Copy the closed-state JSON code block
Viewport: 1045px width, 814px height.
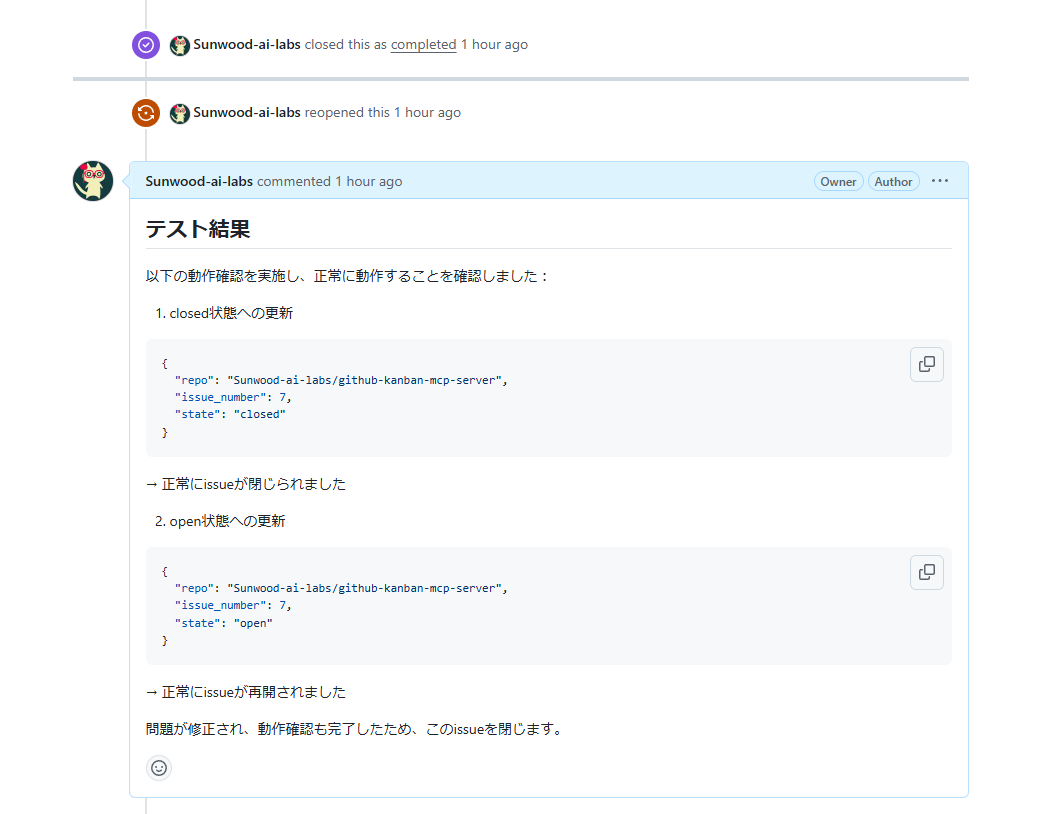[926, 365]
